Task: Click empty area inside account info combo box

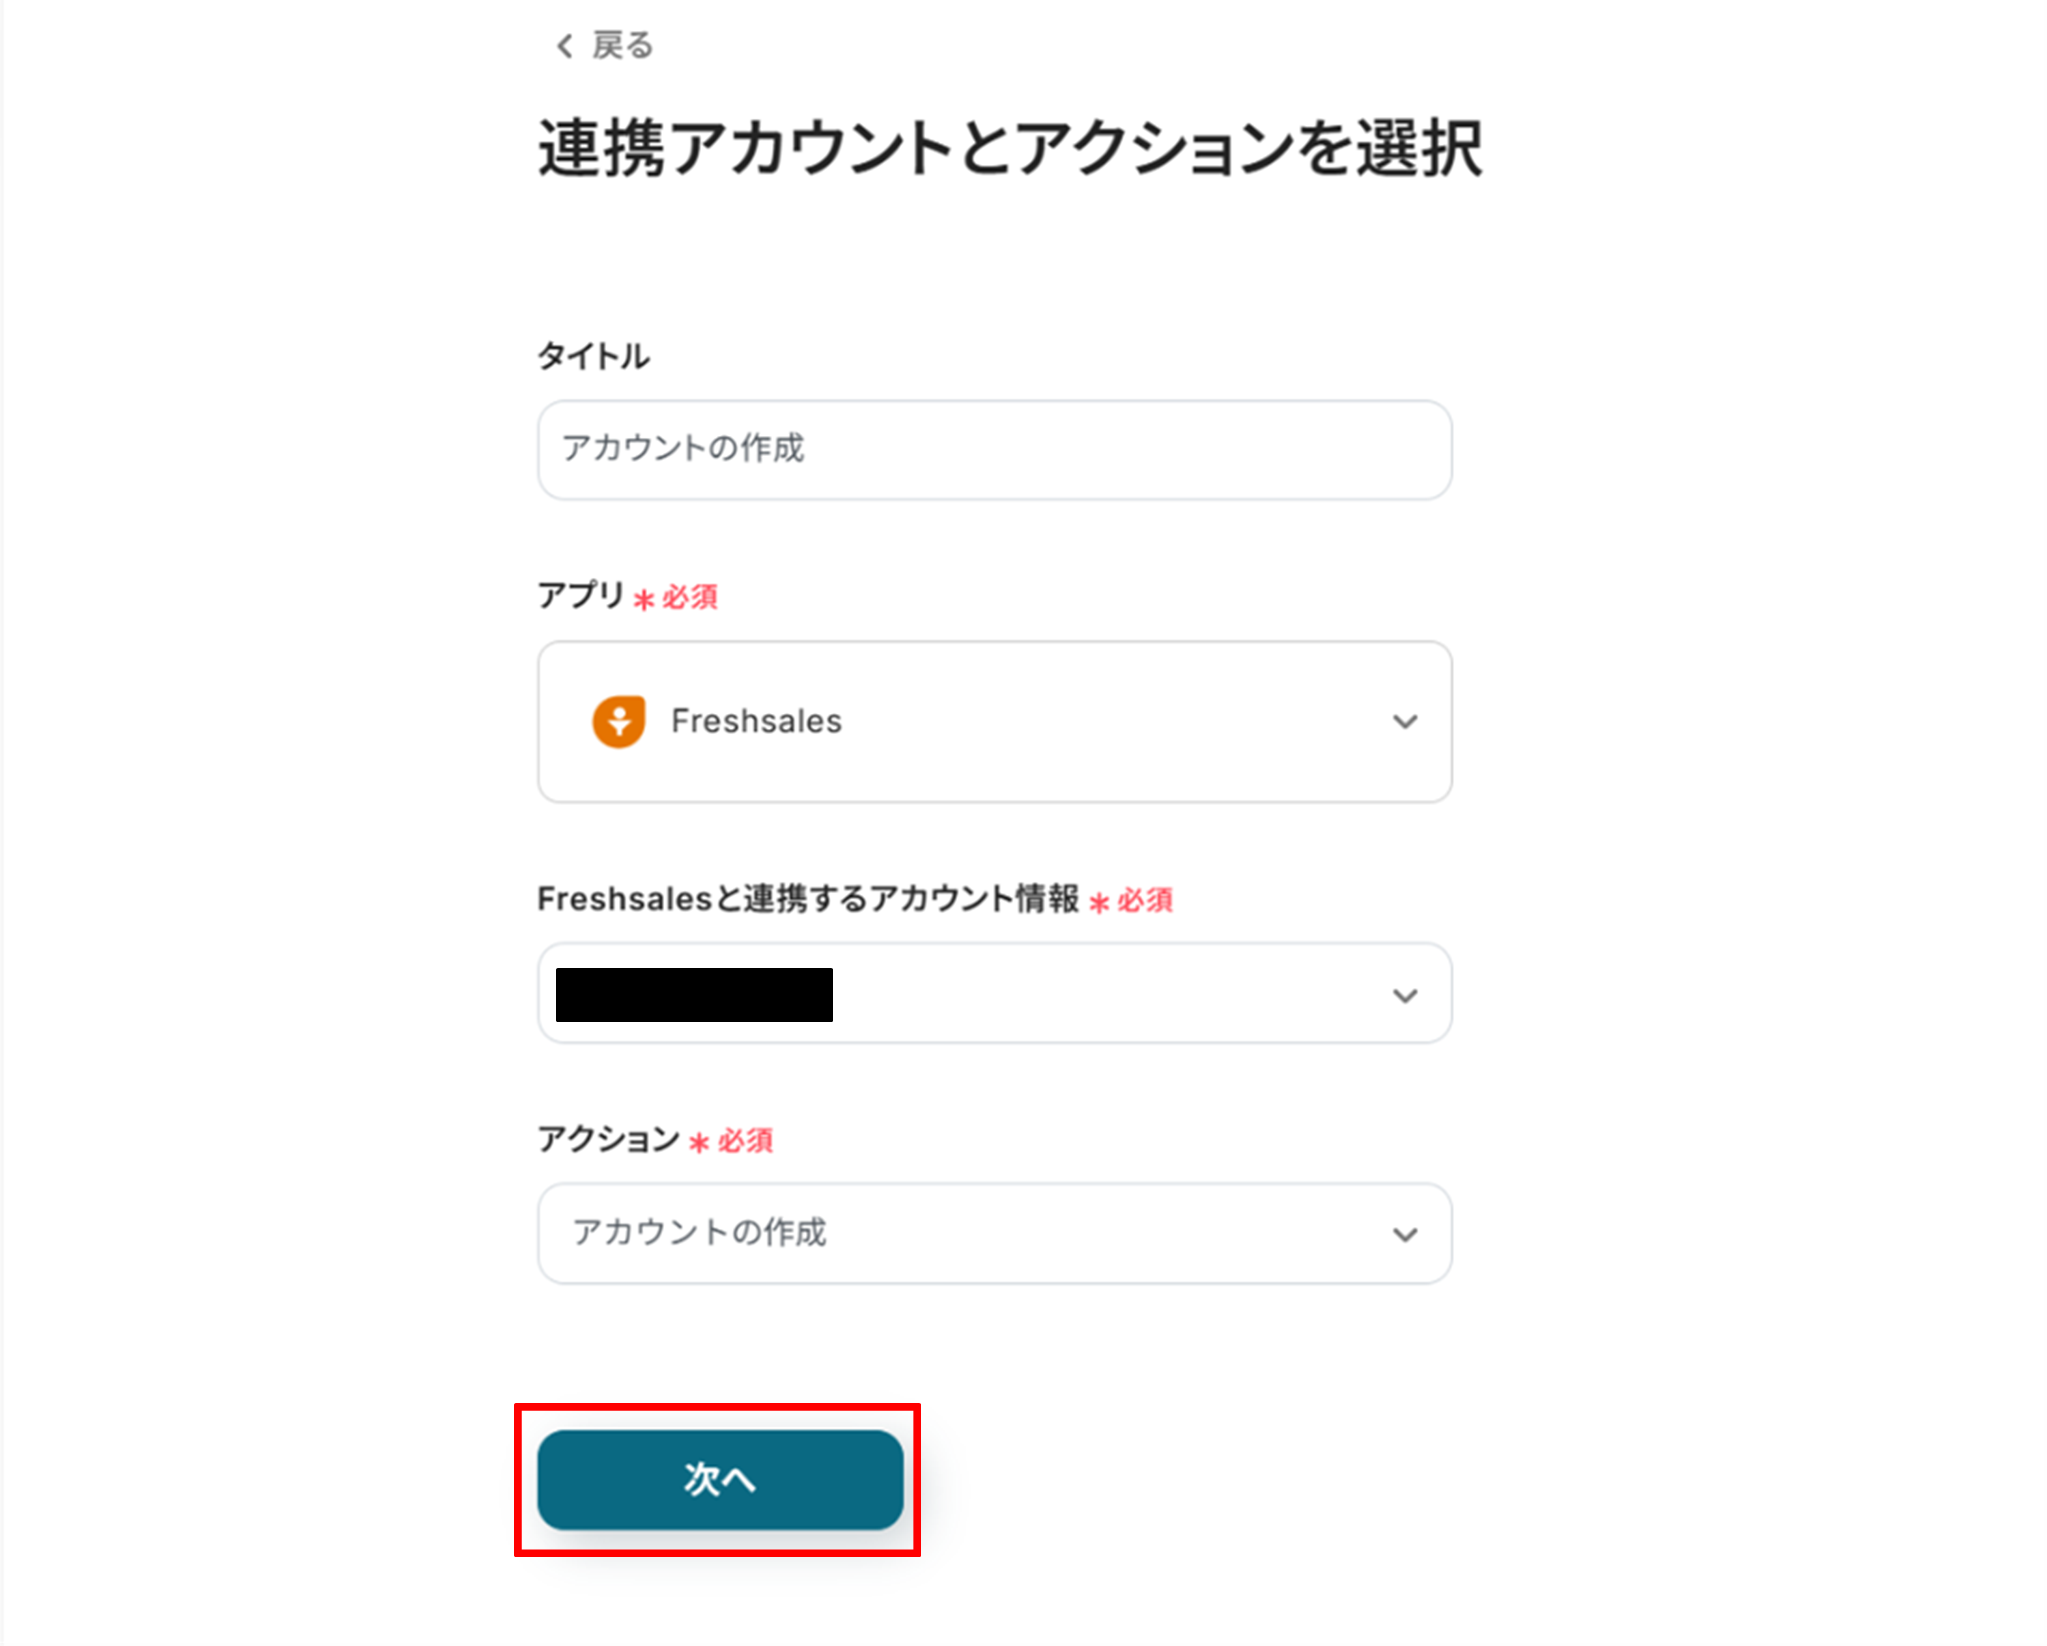Action: pyautogui.click(x=1100, y=995)
